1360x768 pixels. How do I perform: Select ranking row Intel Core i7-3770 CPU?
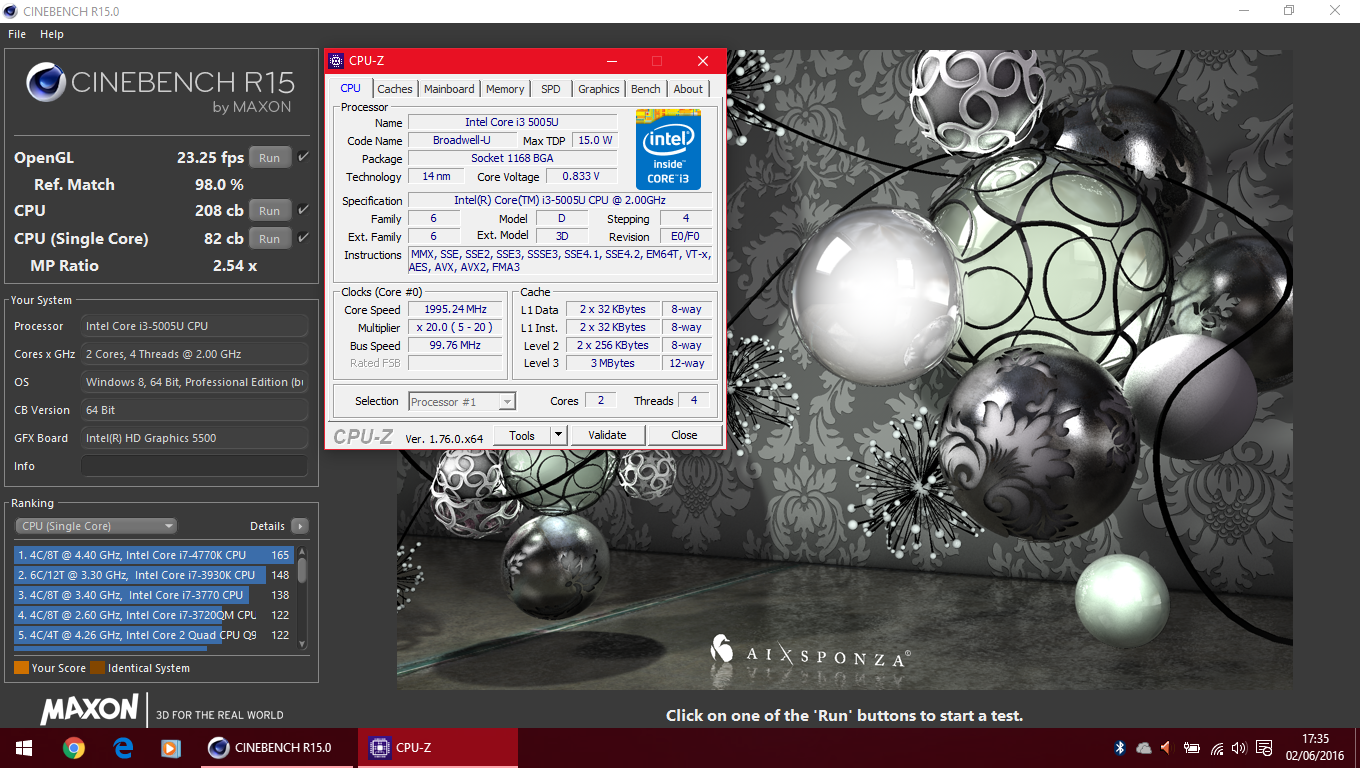[154, 595]
